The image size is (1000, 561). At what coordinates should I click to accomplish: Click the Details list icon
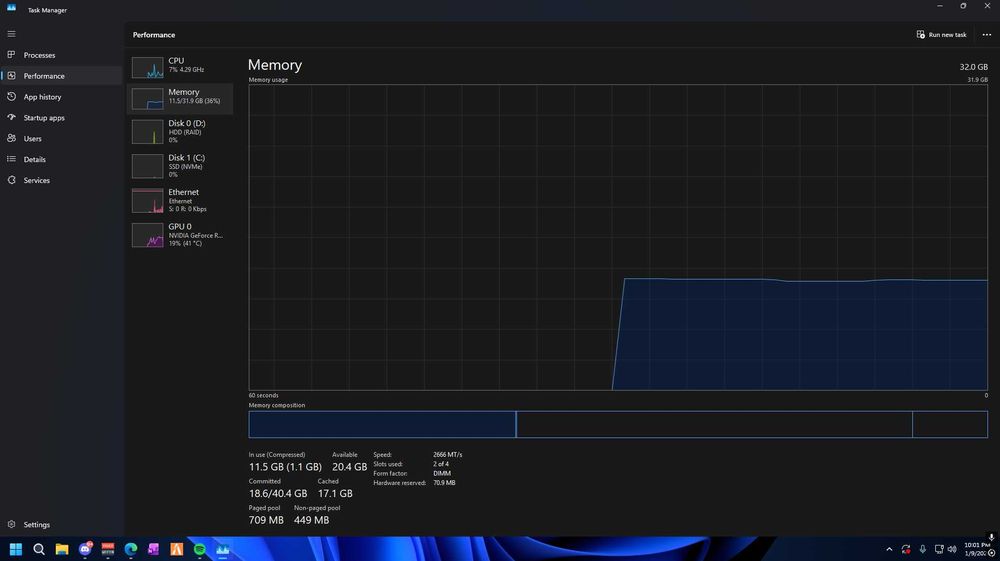point(11,159)
